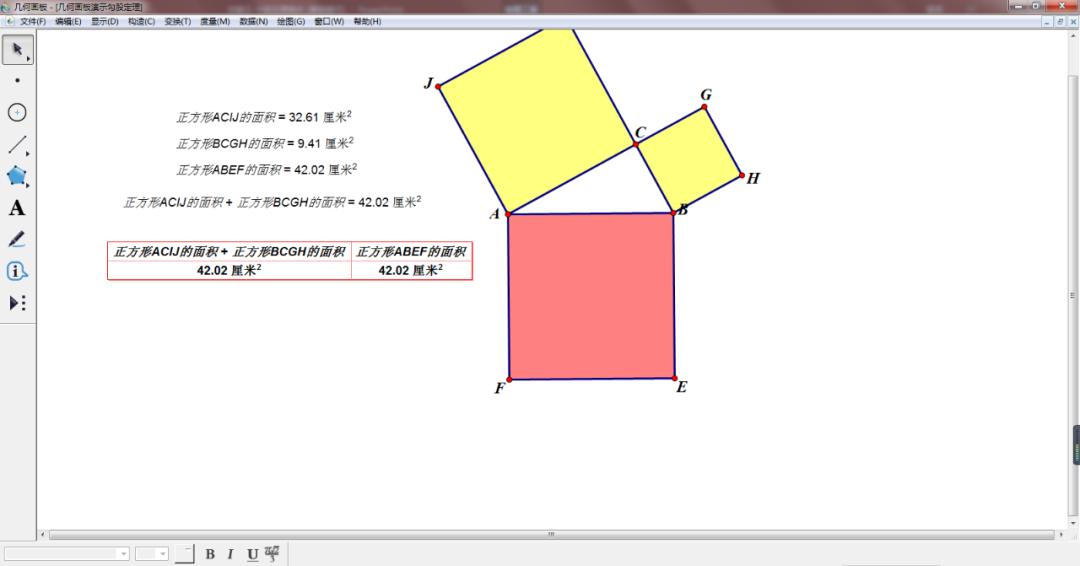The width and height of the screenshot is (1080, 566).
Task: Select the Compass circle tool
Action: (17, 112)
